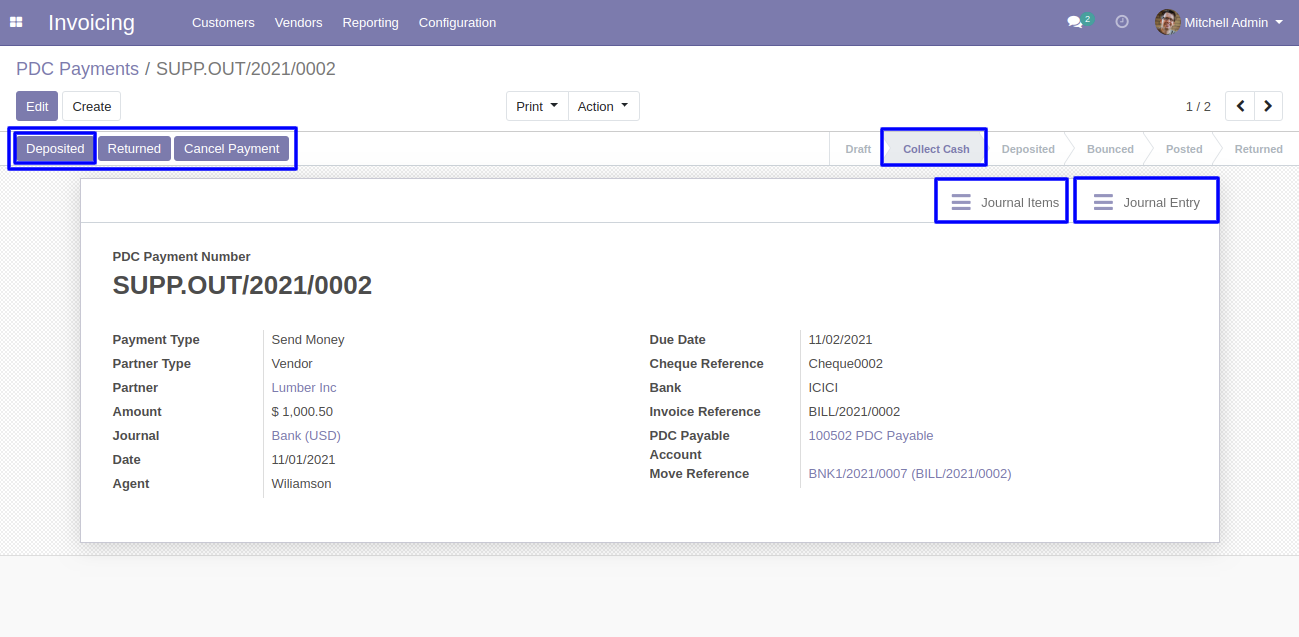Open the apps grid menu icon
This screenshot has height=637, width=1299.
point(16,22)
